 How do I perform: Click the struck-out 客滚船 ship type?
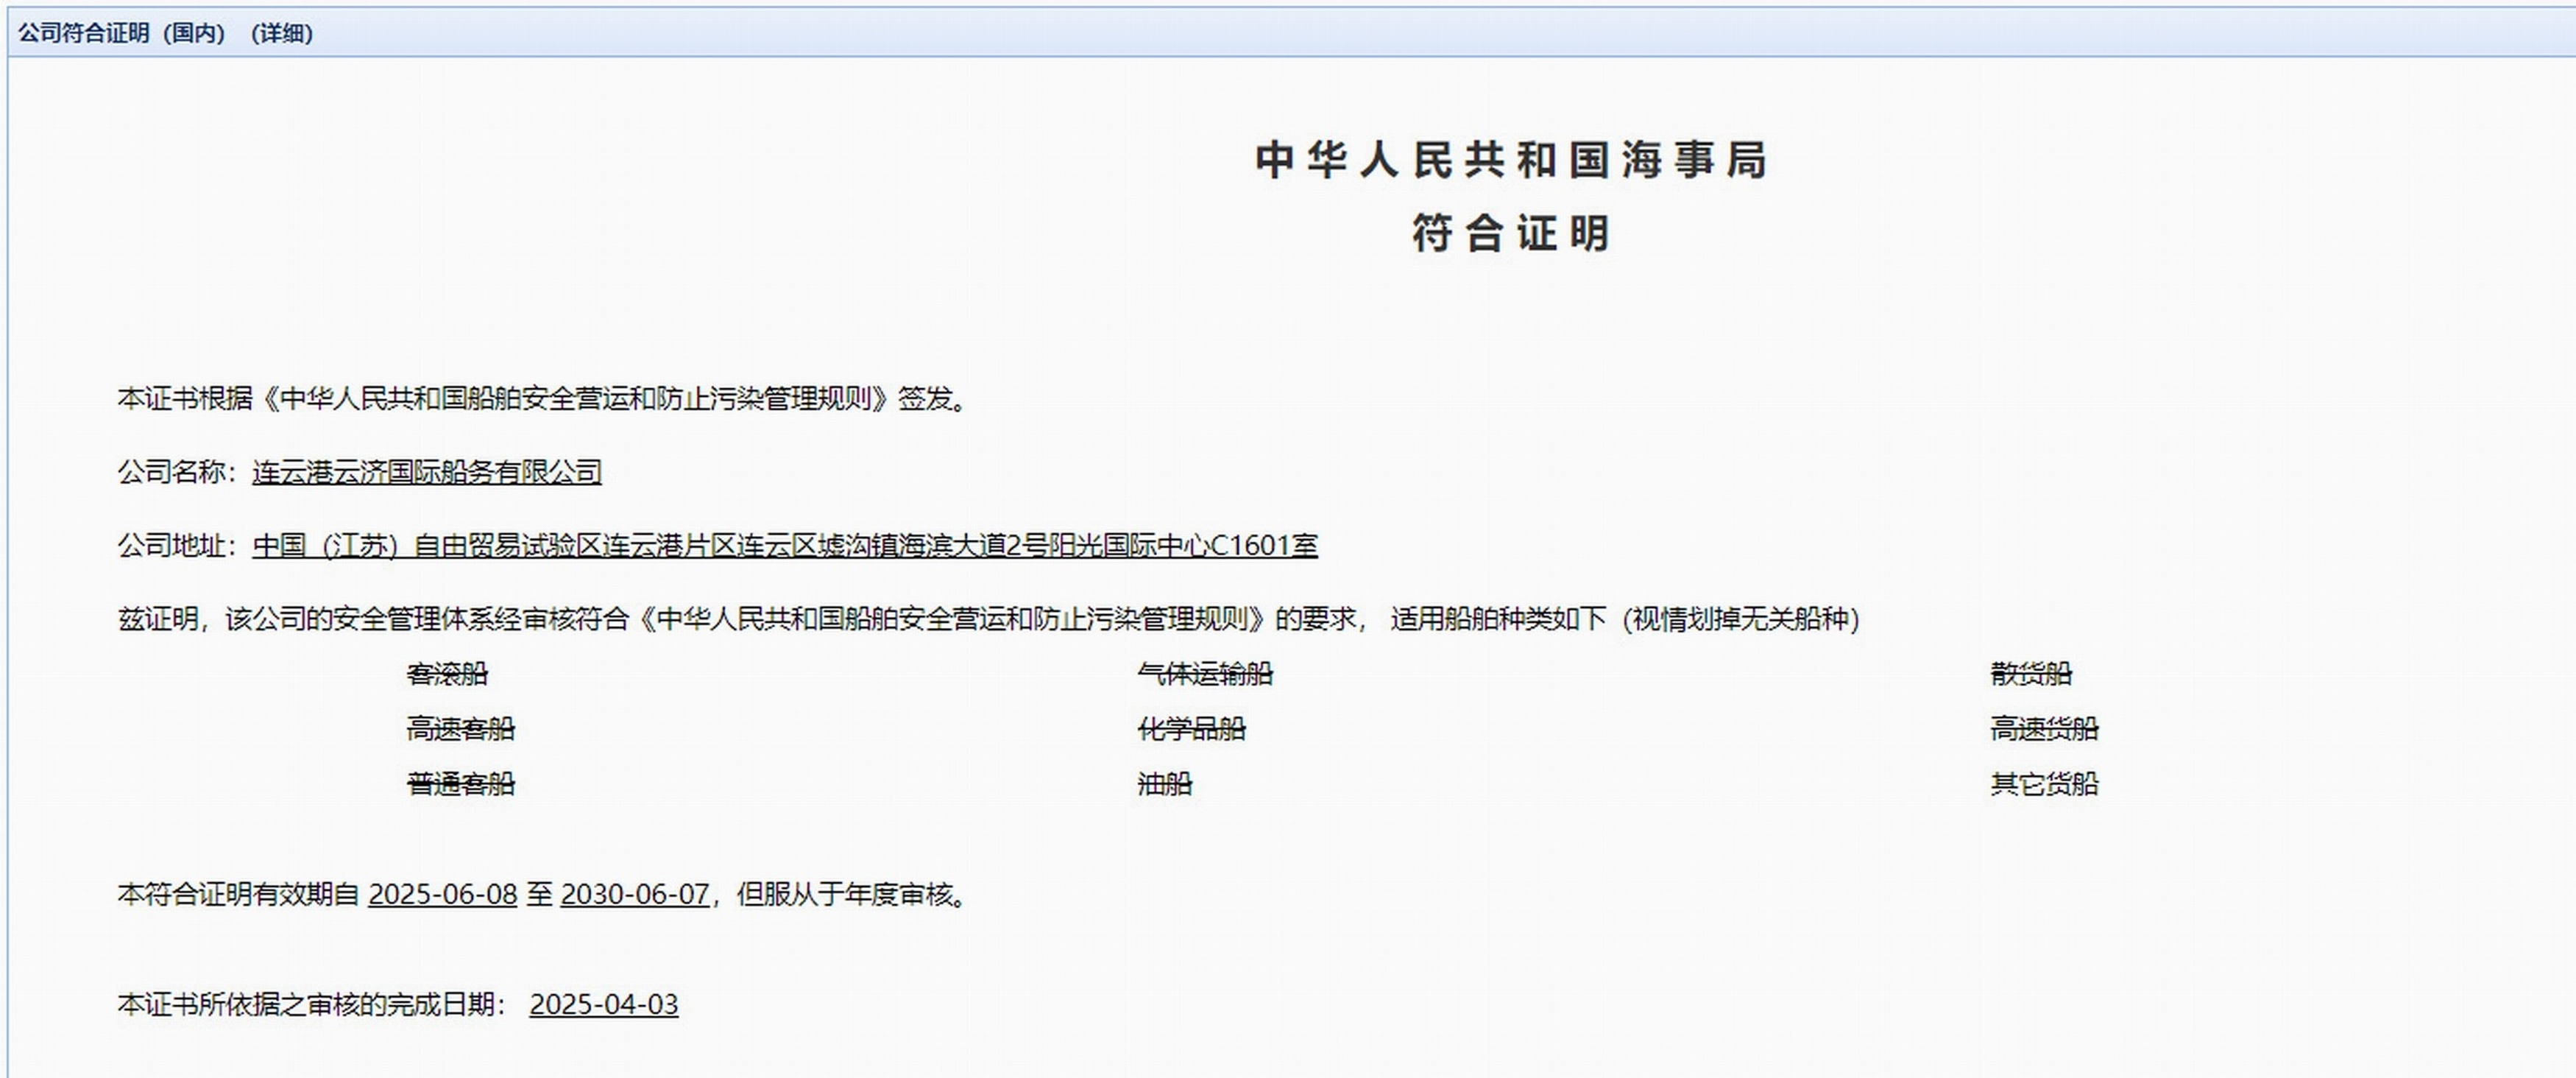pos(447,673)
